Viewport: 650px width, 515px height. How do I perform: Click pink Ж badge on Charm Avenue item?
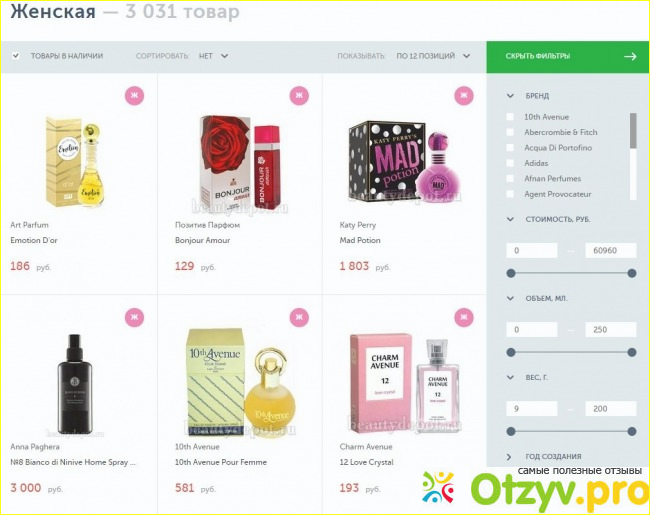point(463,317)
